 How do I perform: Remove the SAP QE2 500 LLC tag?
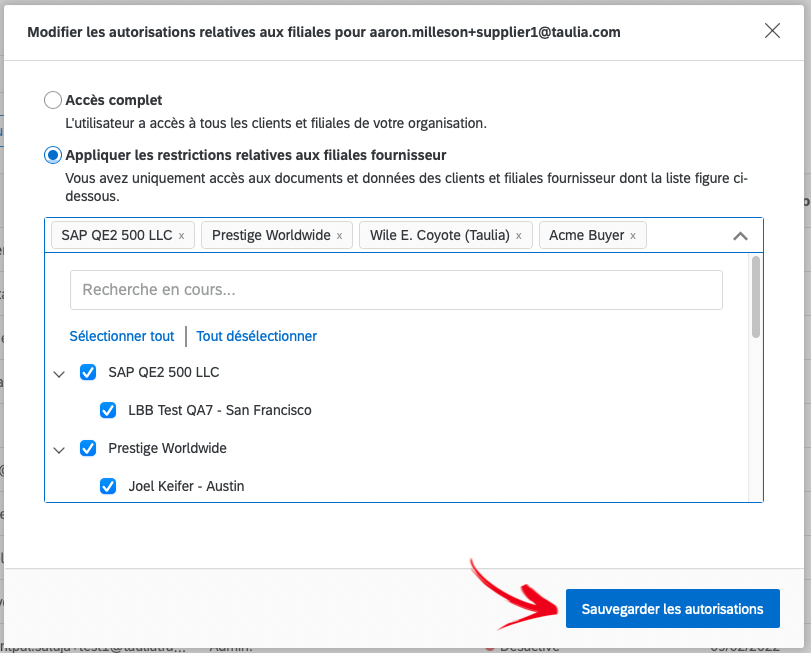181,236
